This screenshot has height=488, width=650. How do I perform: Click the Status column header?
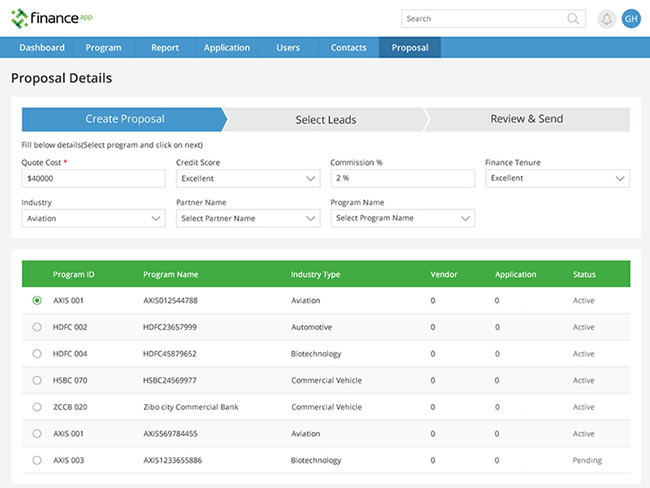coord(584,274)
